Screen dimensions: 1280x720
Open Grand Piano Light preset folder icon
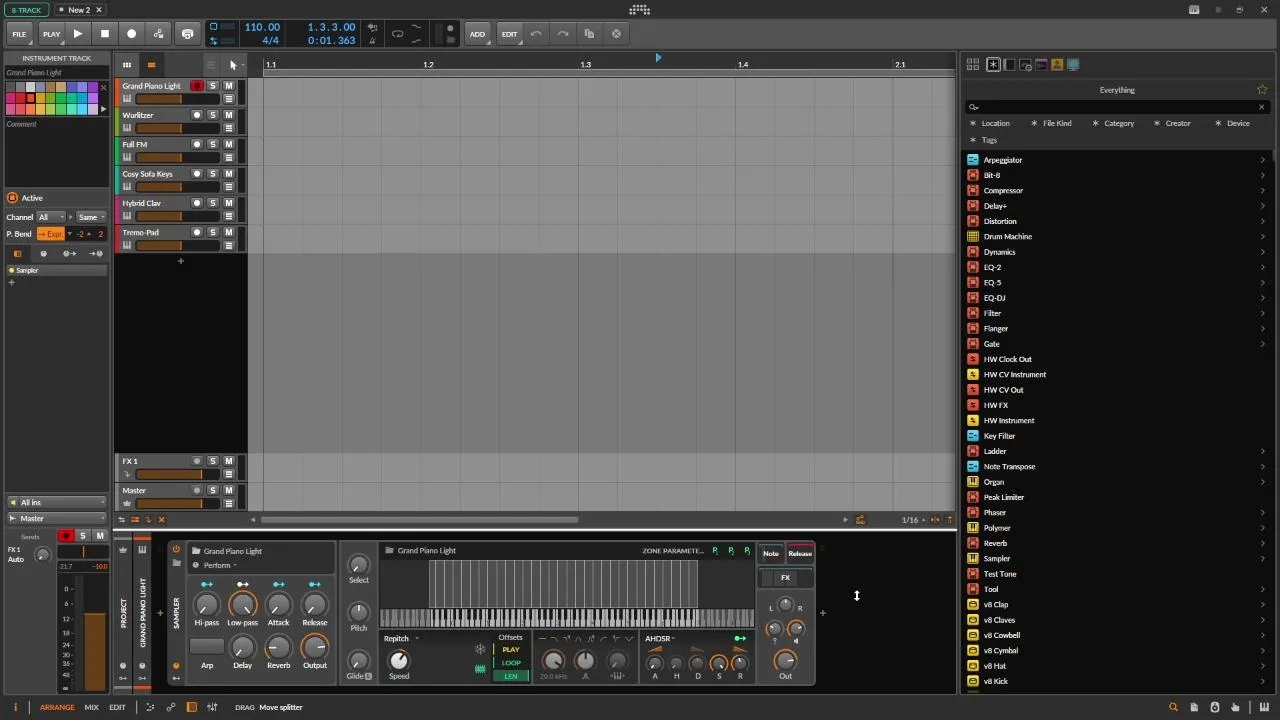pos(196,551)
